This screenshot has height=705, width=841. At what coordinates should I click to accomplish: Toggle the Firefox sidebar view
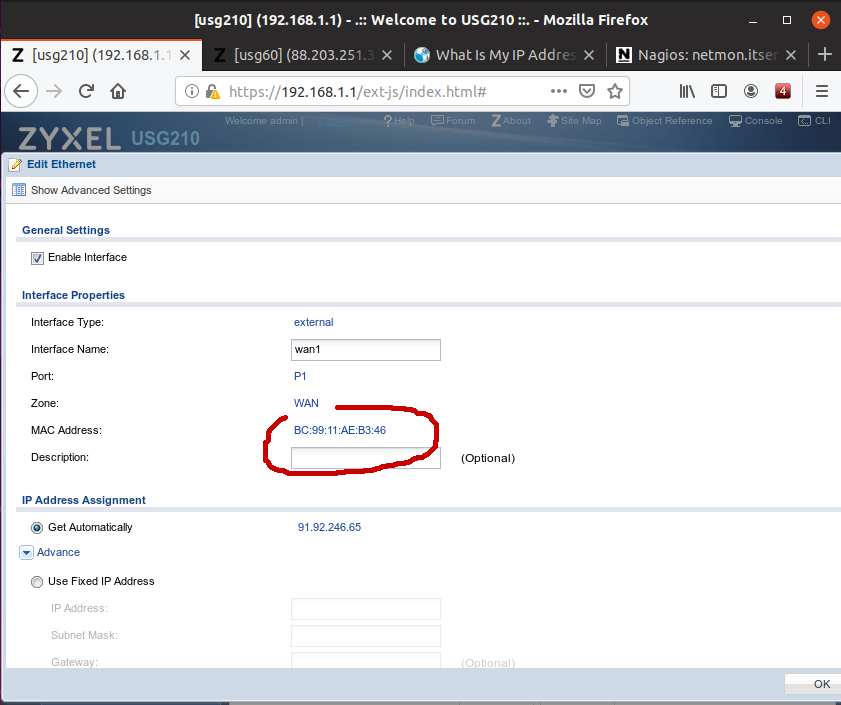(719, 91)
